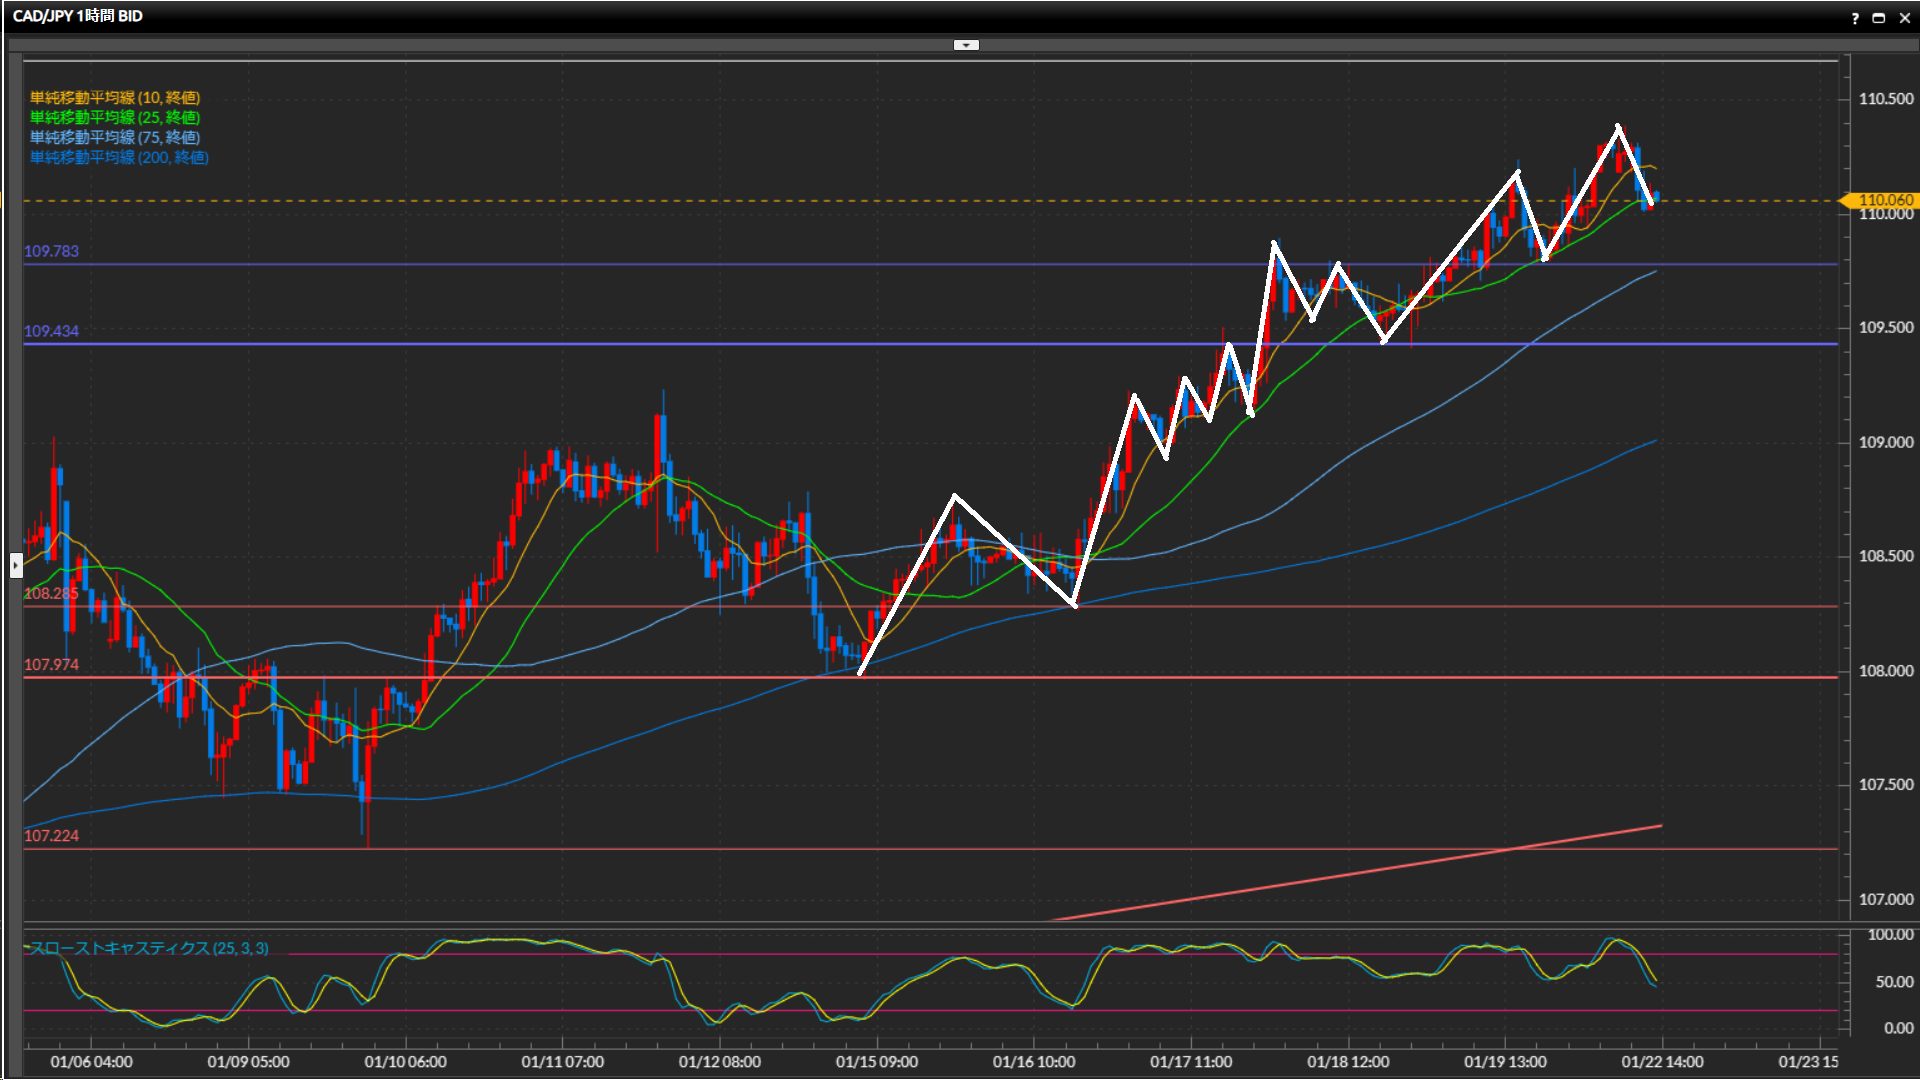Open the left side panel arrow handle

click(x=16, y=565)
